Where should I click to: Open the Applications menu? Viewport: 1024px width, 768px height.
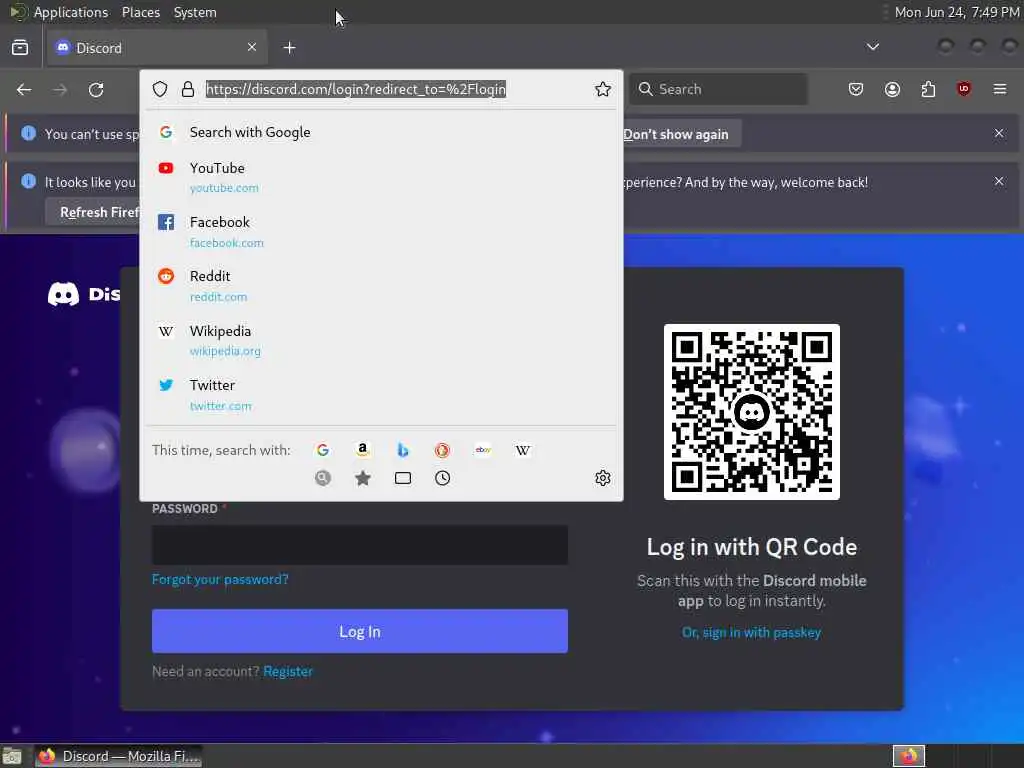71,12
